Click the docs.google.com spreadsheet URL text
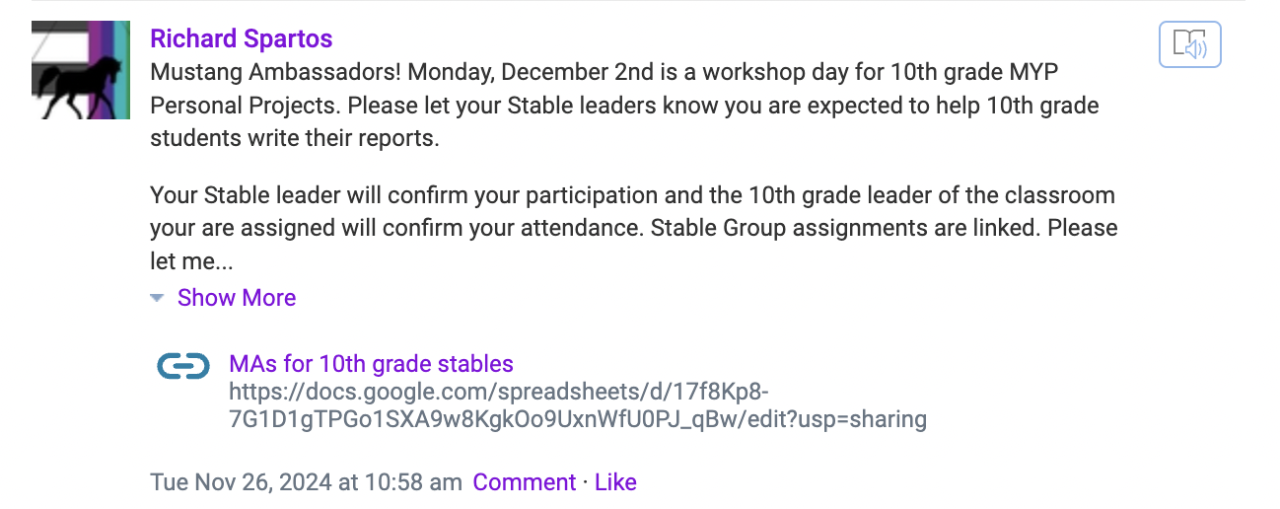This screenshot has width=1280, height=509. pyautogui.click(x=498, y=391)
